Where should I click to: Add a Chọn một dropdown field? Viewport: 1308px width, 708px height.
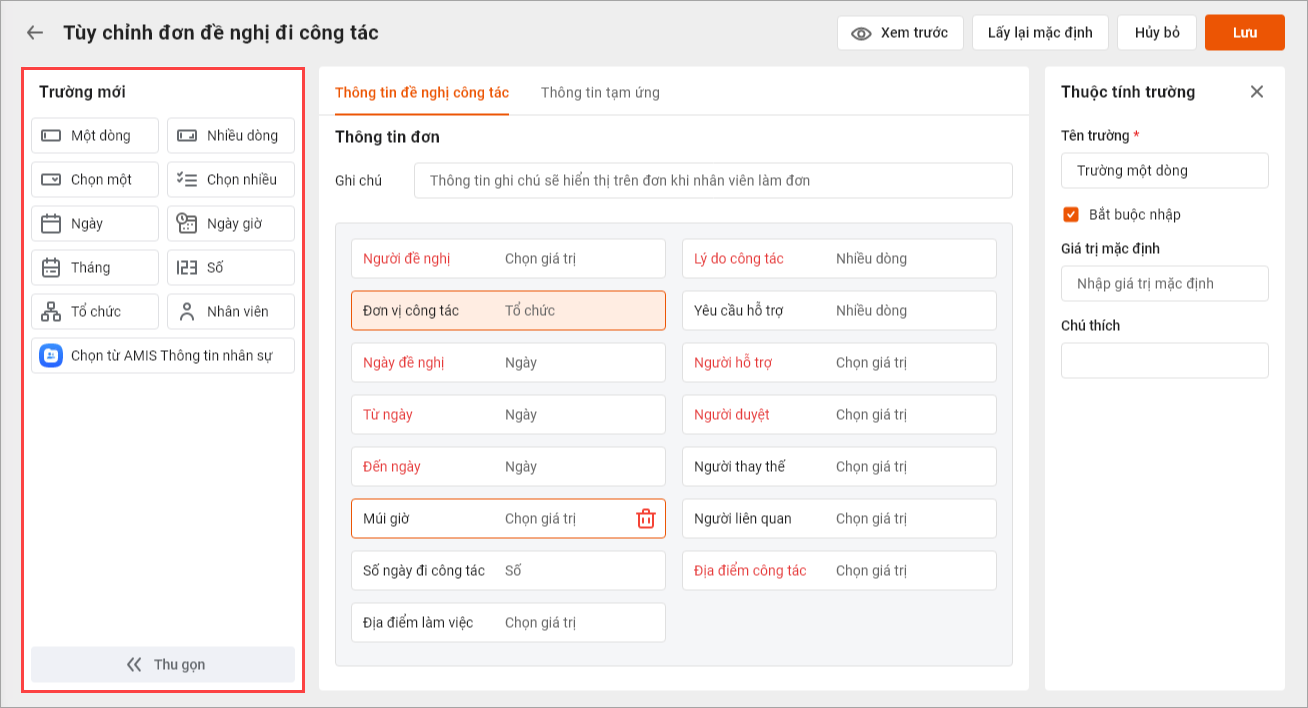(x=95, y=180)
